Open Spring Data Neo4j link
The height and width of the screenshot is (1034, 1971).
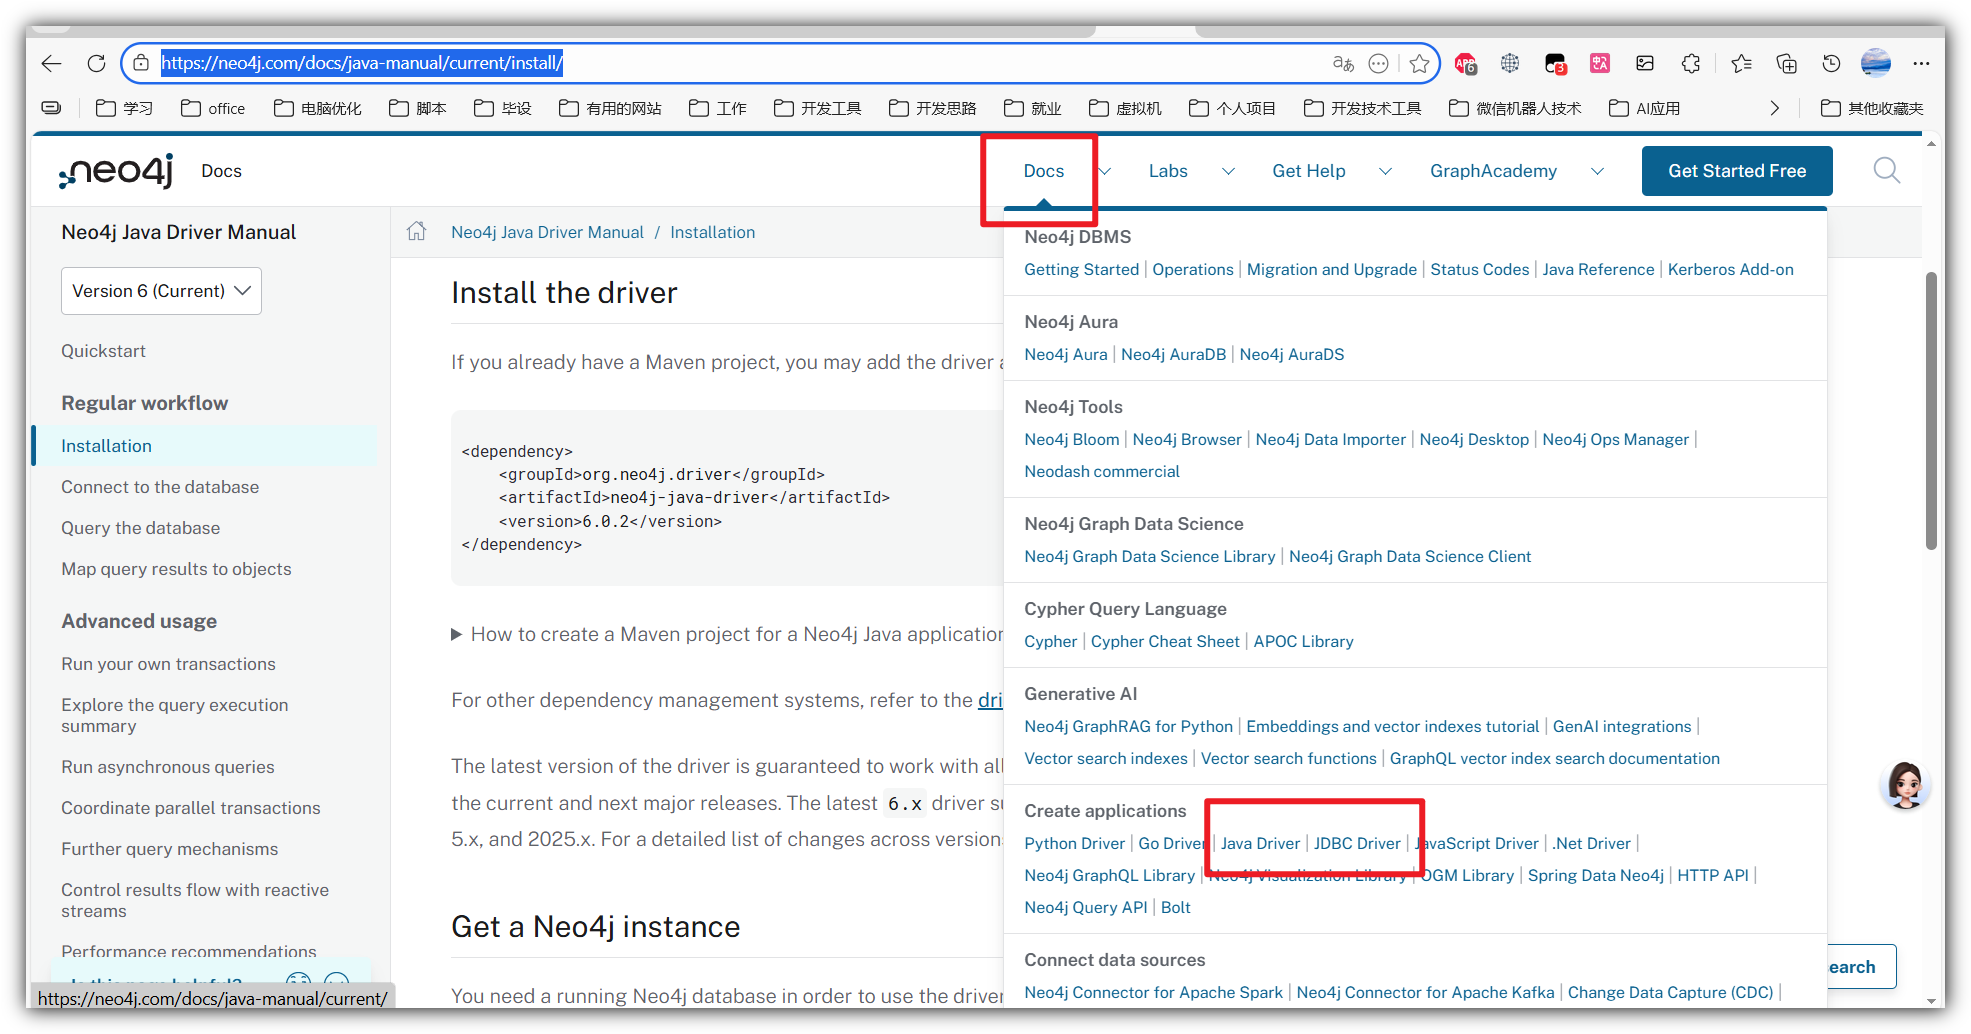pos(1595,875)
